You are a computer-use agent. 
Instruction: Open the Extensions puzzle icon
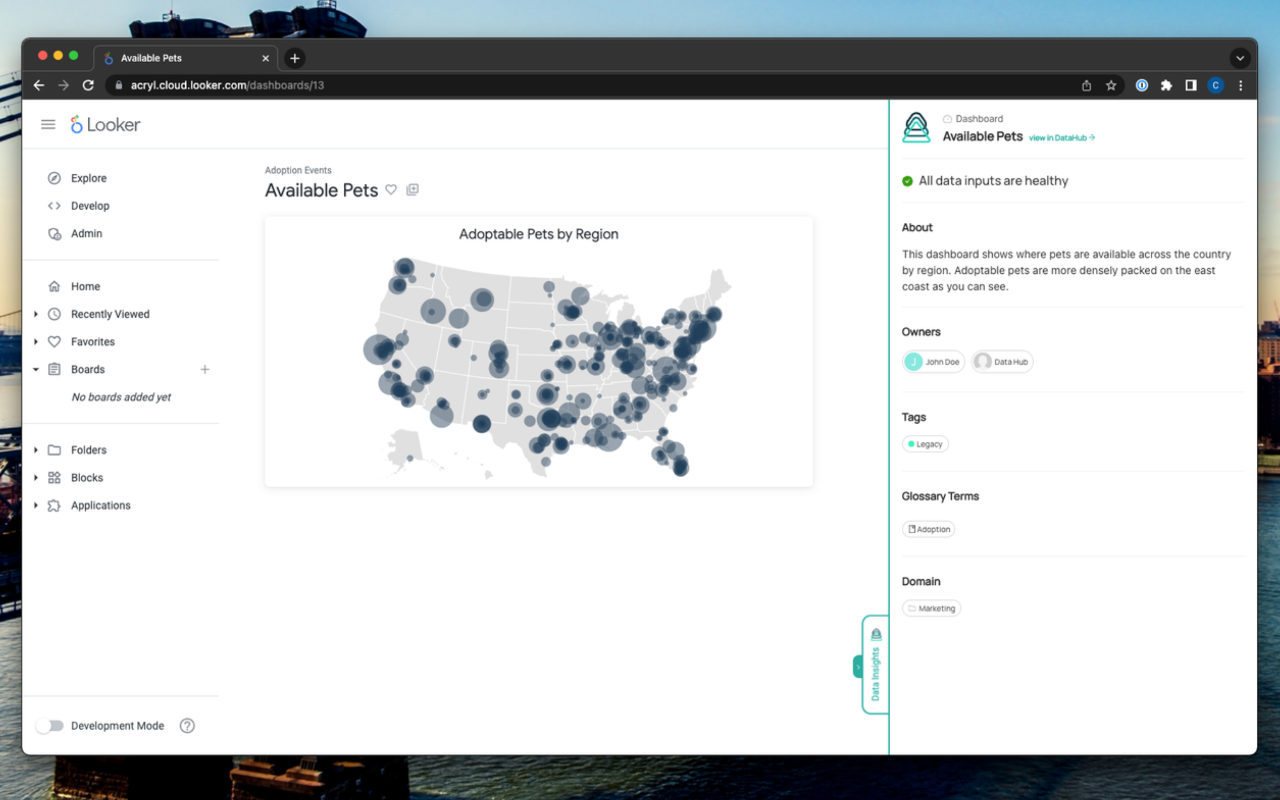(1166, 85)
